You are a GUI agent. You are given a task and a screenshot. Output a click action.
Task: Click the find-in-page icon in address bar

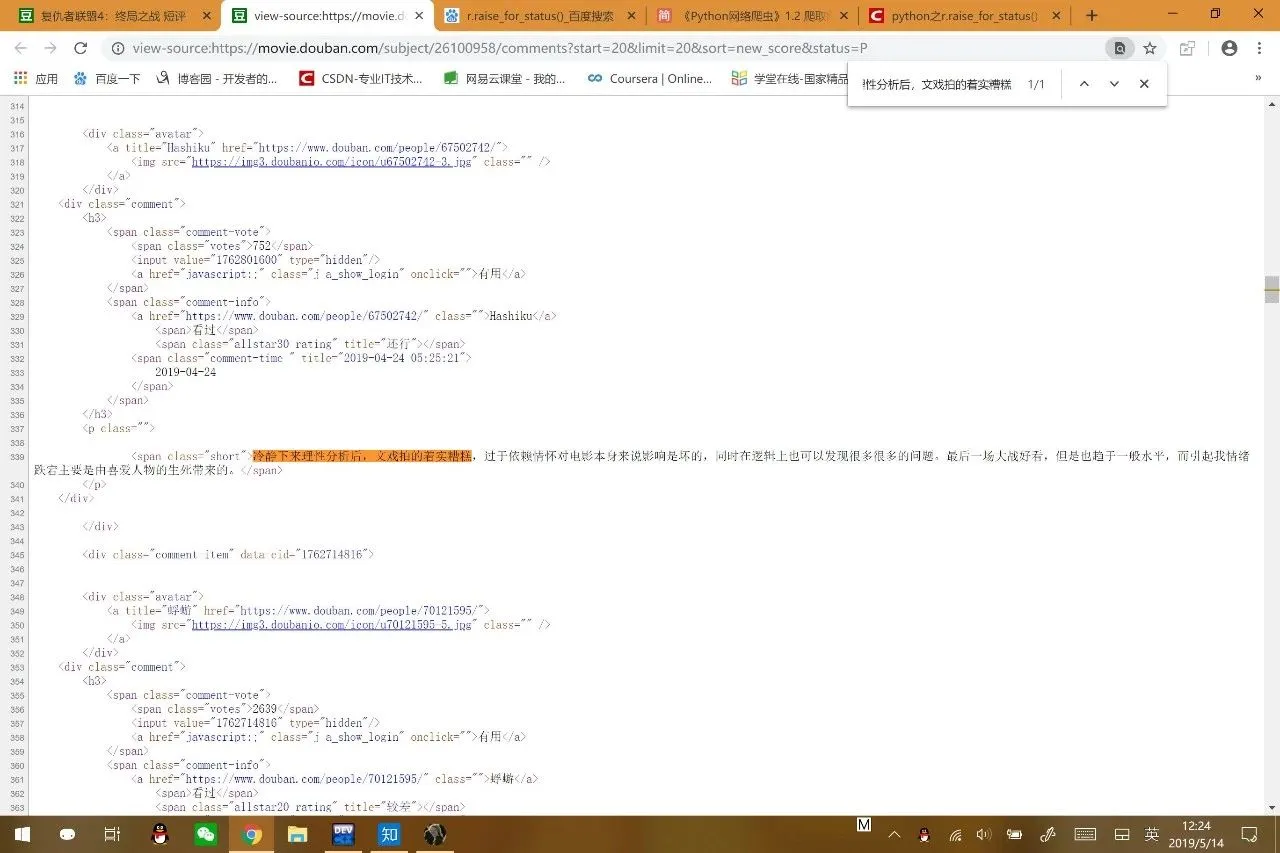pos(1120,48)
